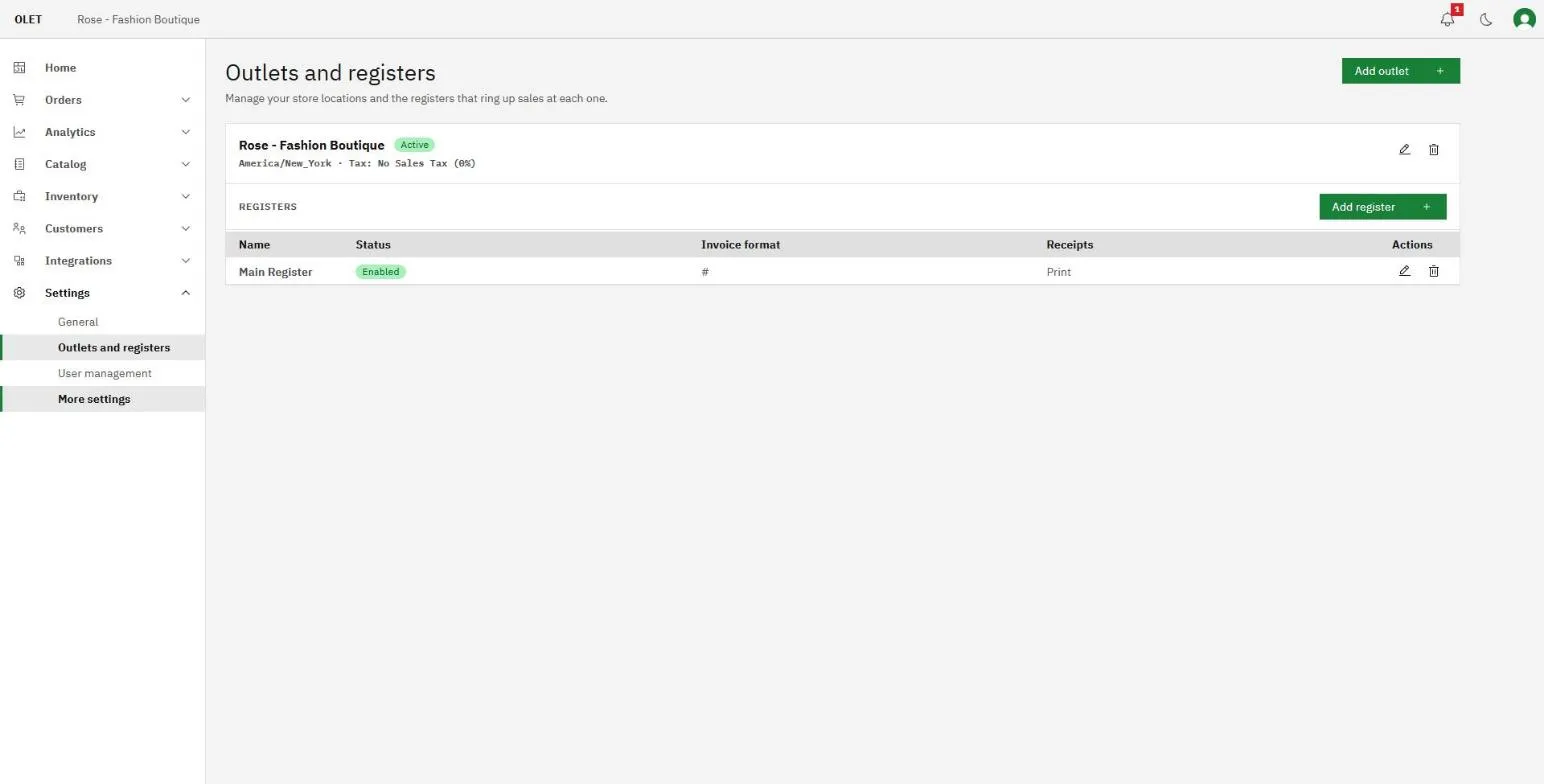Click the plus icon on Add outlet
This screenshot has width=1544, height=784.
1440,71
